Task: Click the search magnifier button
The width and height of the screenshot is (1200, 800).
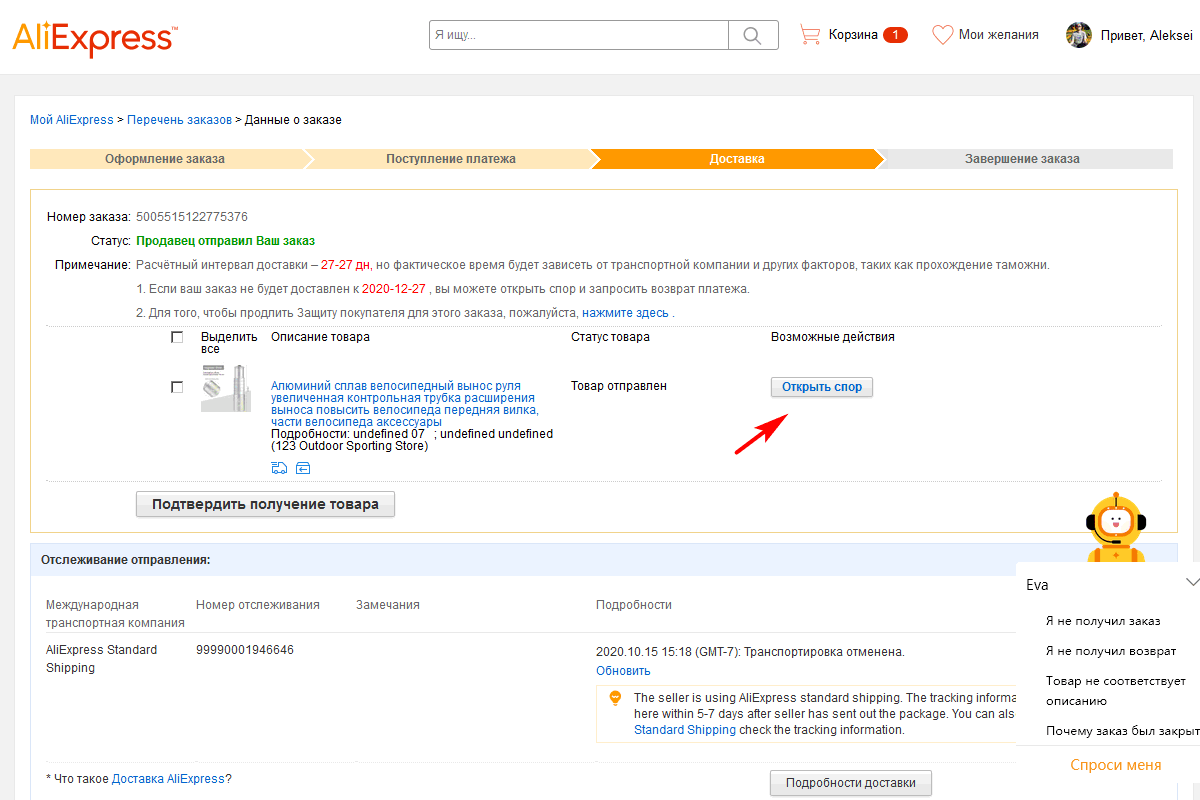Action: 753,35
